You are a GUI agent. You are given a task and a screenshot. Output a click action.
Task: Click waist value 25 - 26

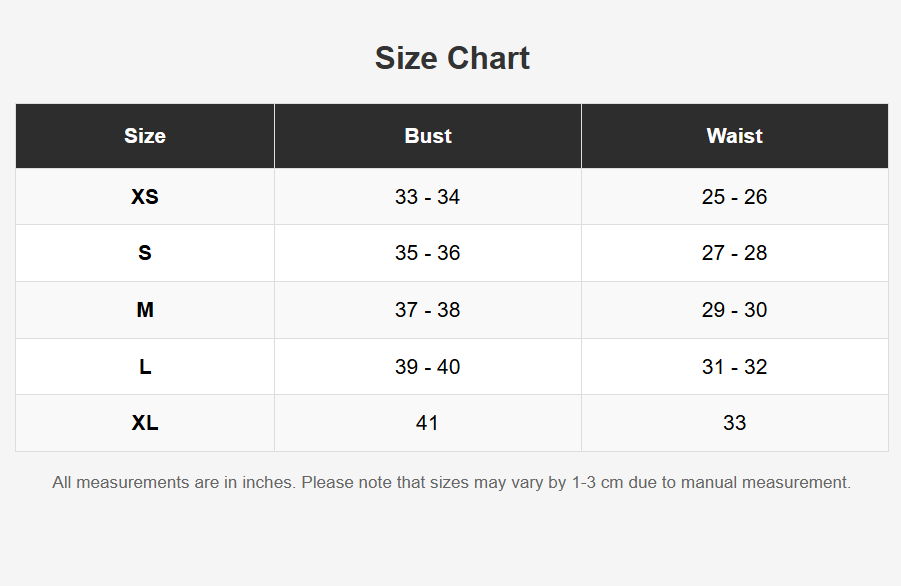tap(734, 197)
